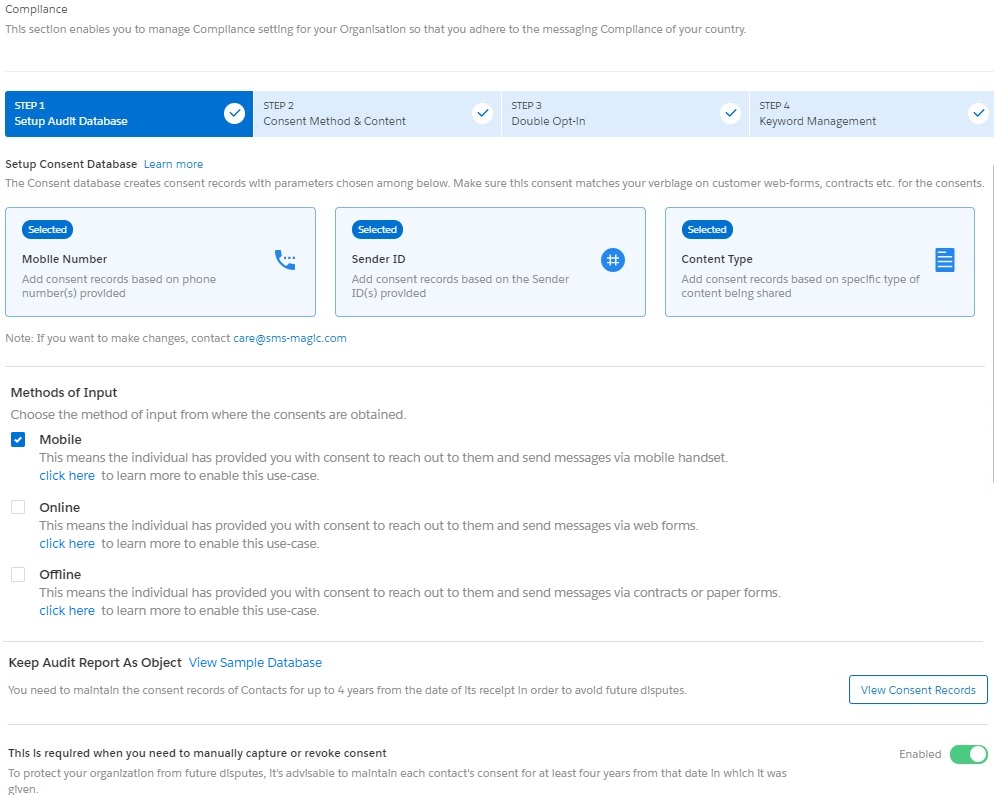The image size is (994, 805).
Task: Open the View Sample Database link
Action: click(254, 662)
